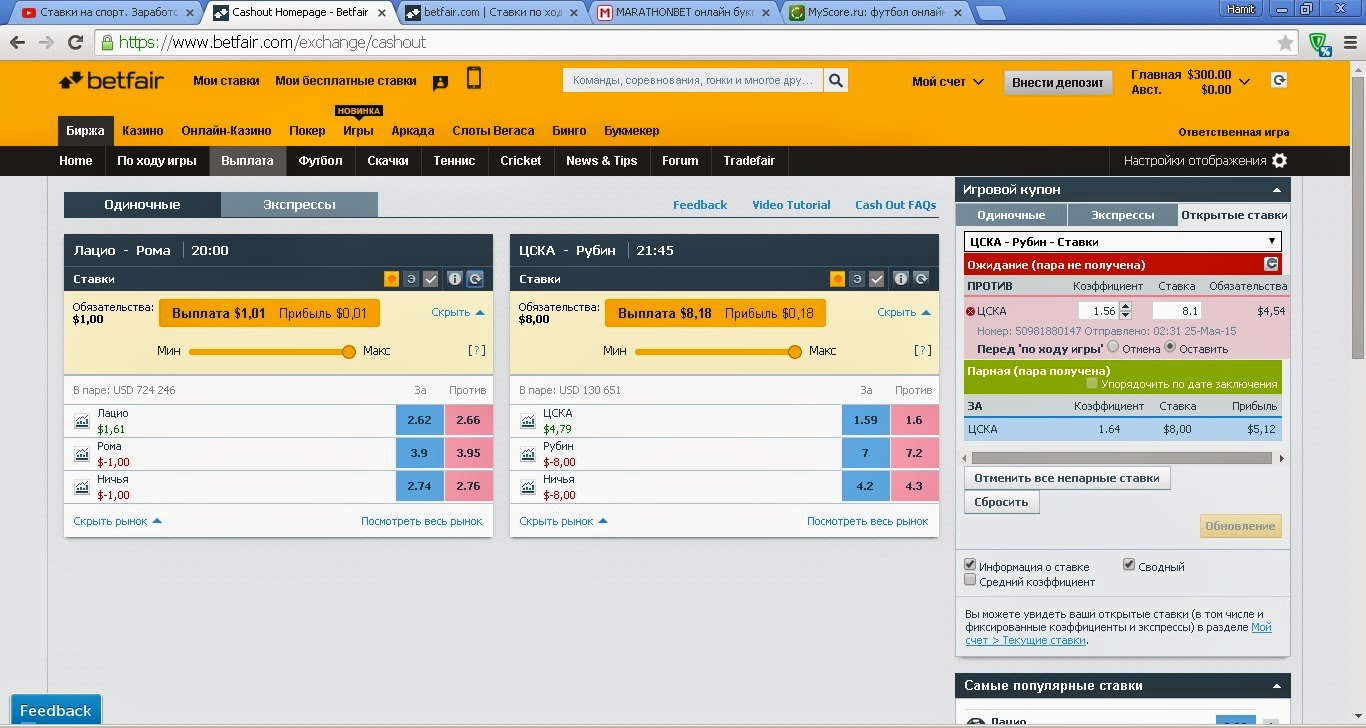This screenshot has width=1366, height=728.
Task: Refresh the Лацио - Рома market
Action: (475, 279)
